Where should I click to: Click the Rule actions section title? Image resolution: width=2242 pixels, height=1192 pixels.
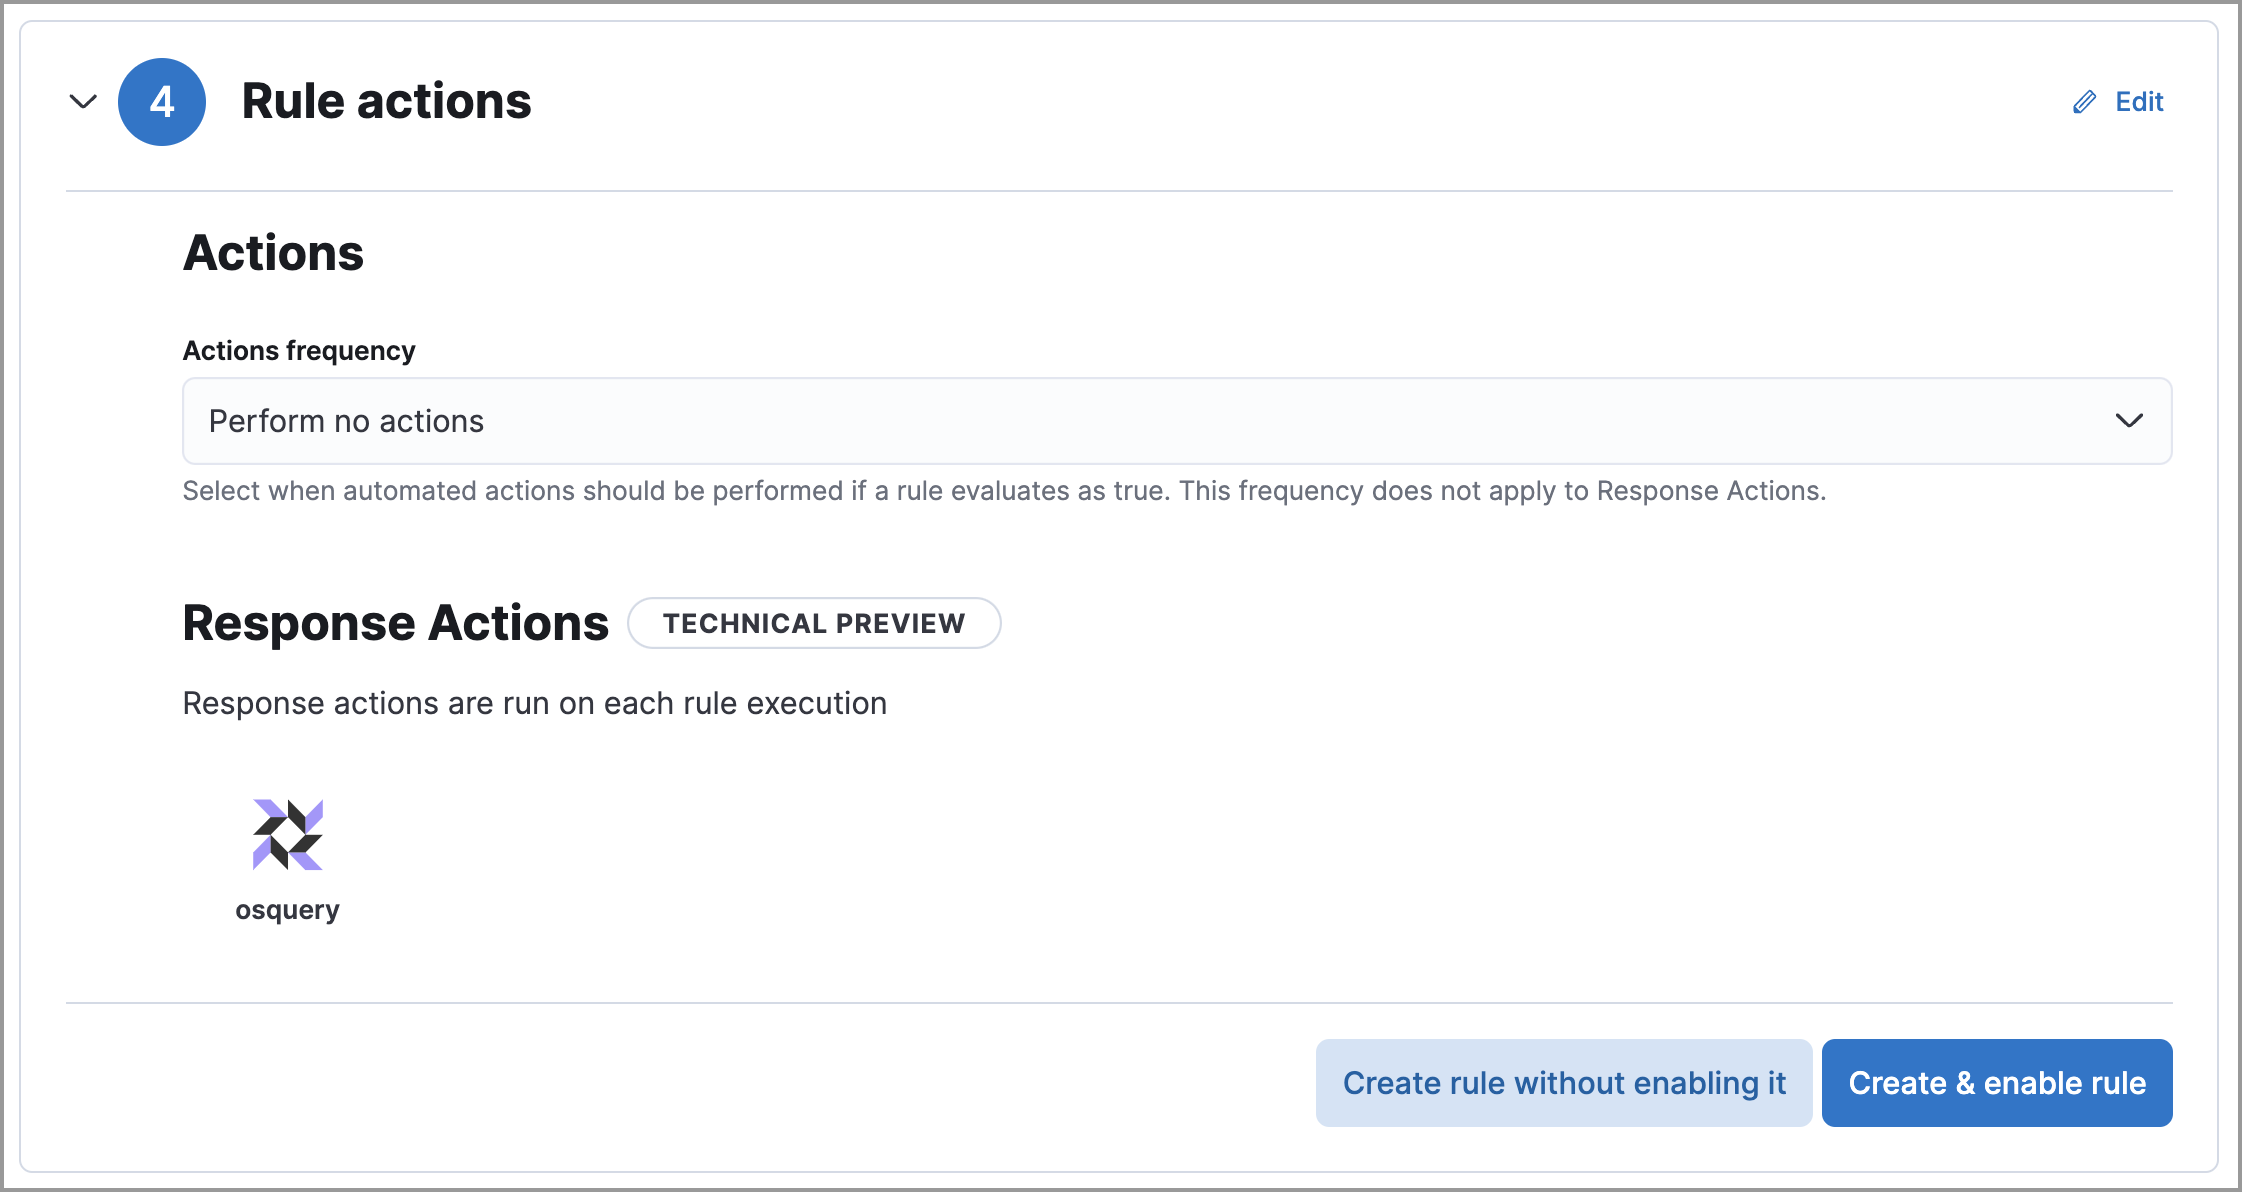coord(386,102)
